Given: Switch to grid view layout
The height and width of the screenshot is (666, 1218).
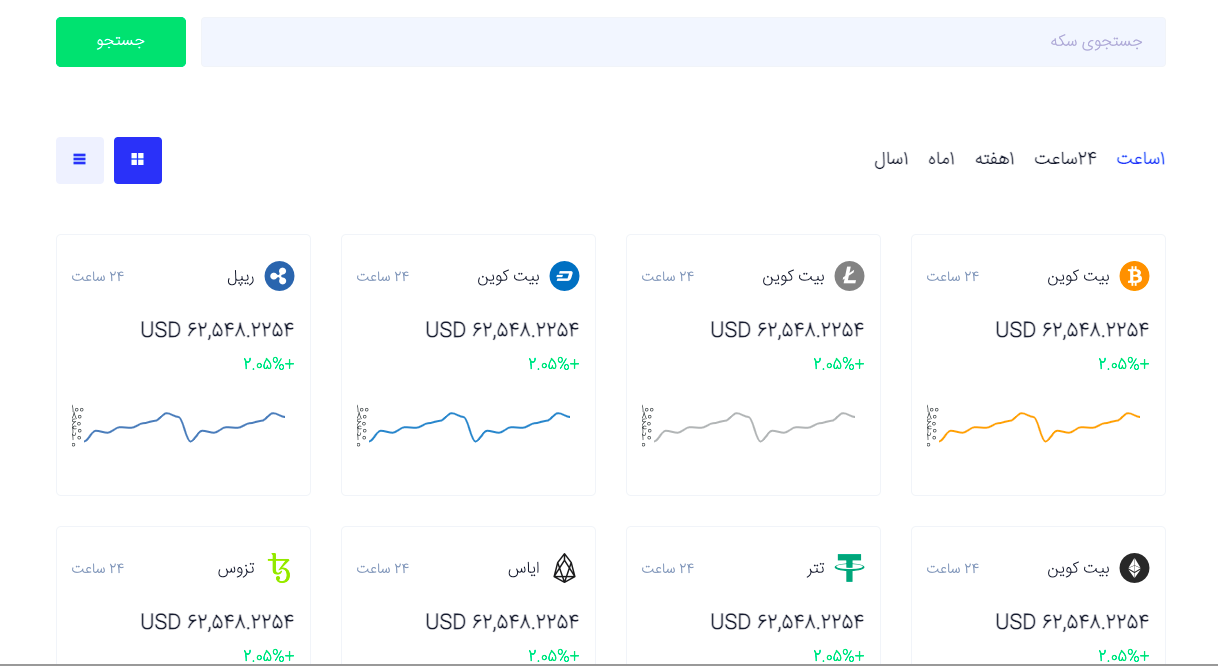Looking at the screenshot, I should tap(138, 160).
